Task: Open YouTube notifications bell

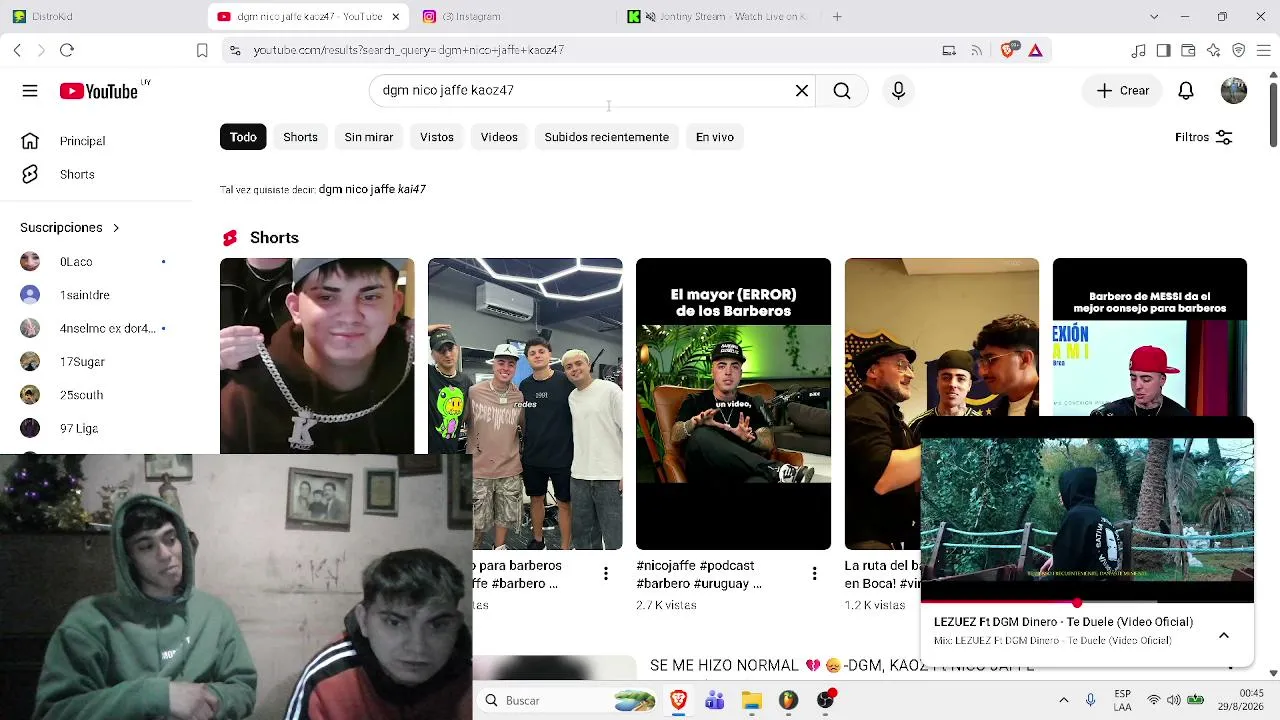Action: pyautogui.click(x=1186, y=91)
